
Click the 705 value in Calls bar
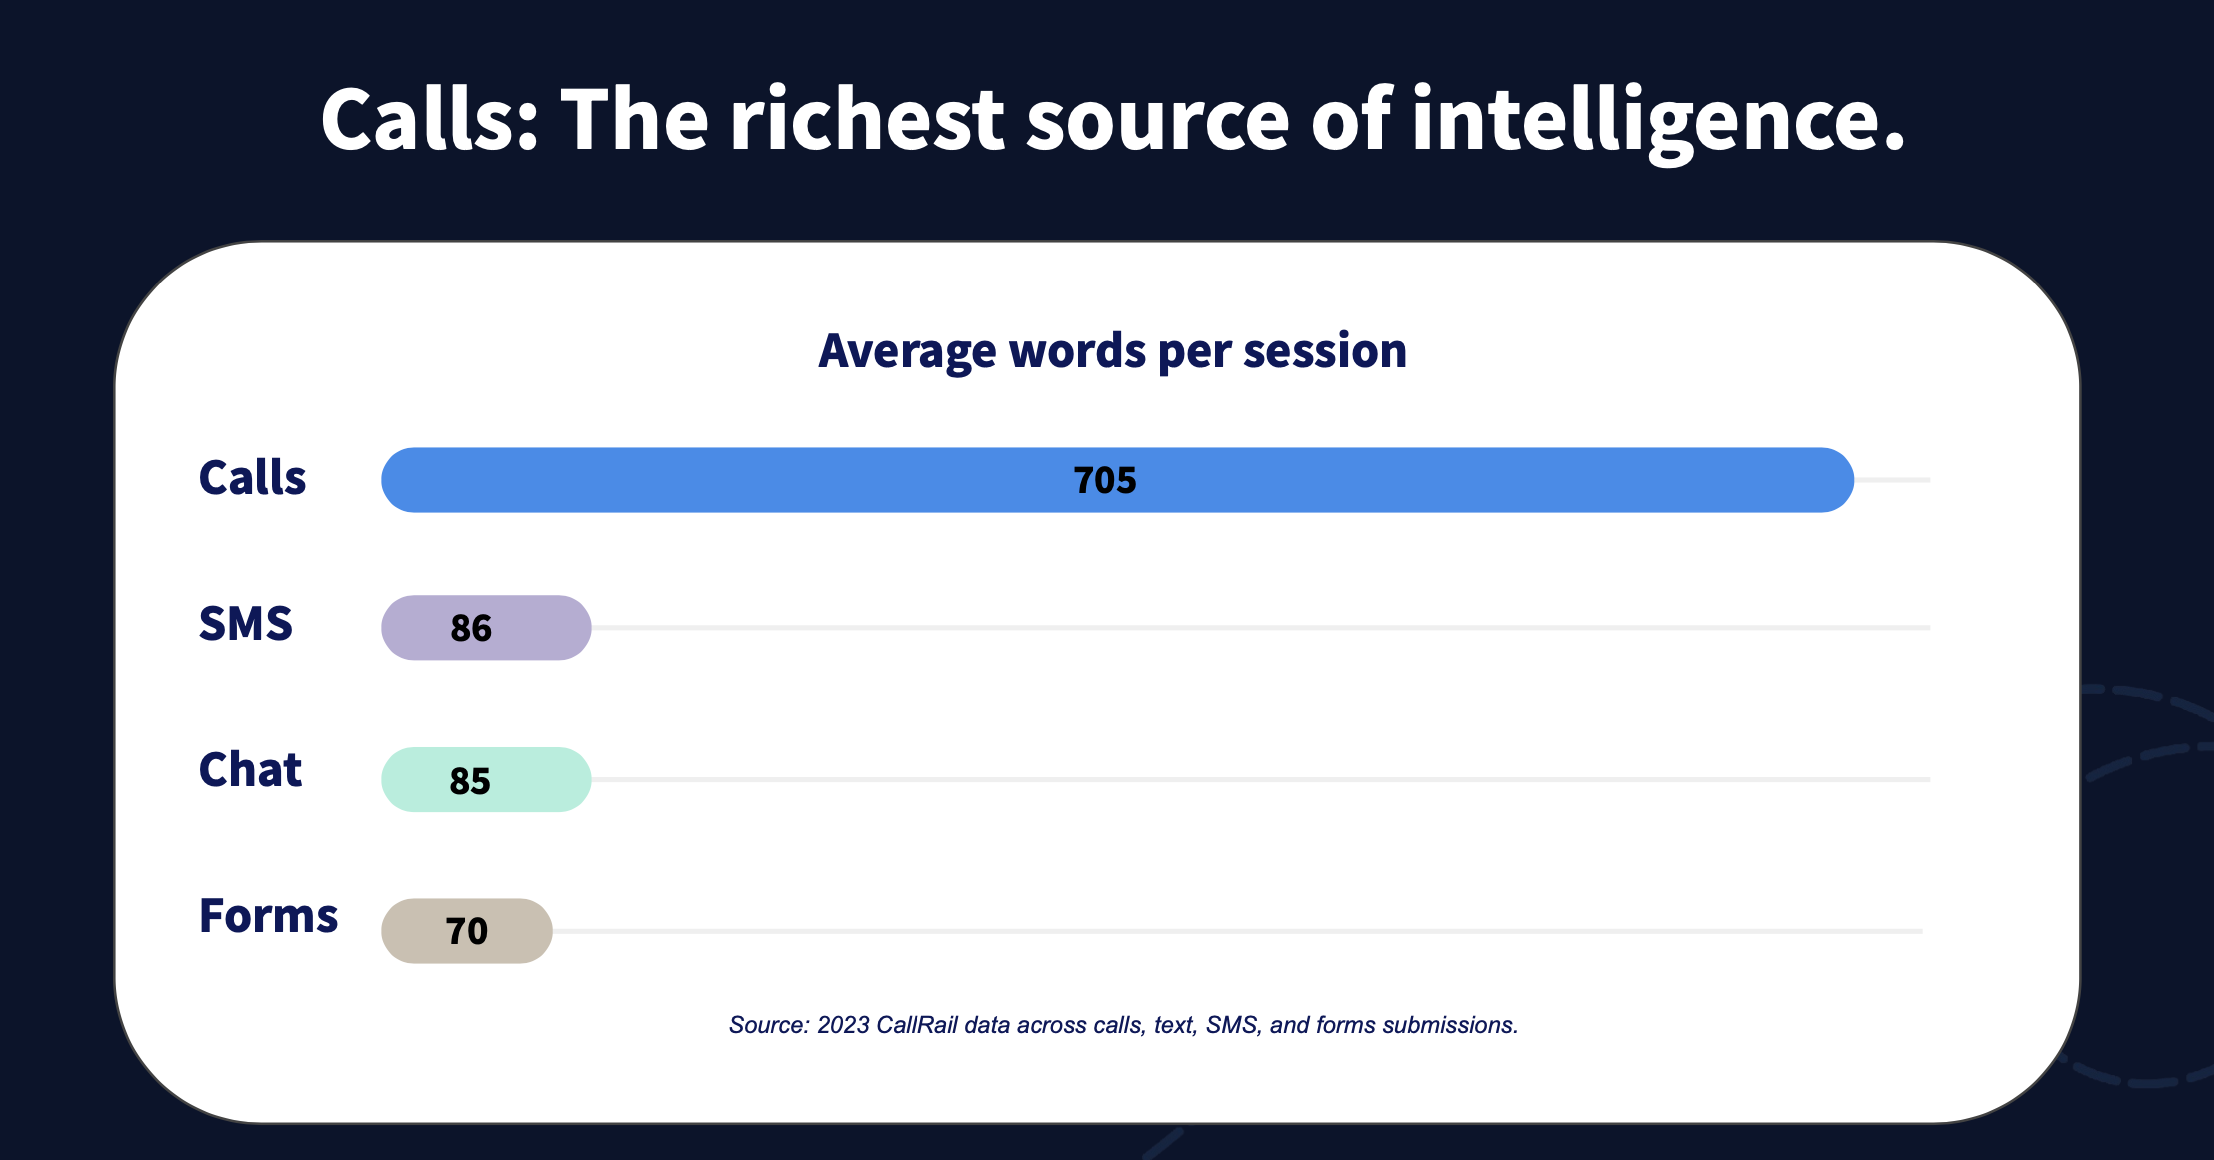click(x=1105, y=481)
